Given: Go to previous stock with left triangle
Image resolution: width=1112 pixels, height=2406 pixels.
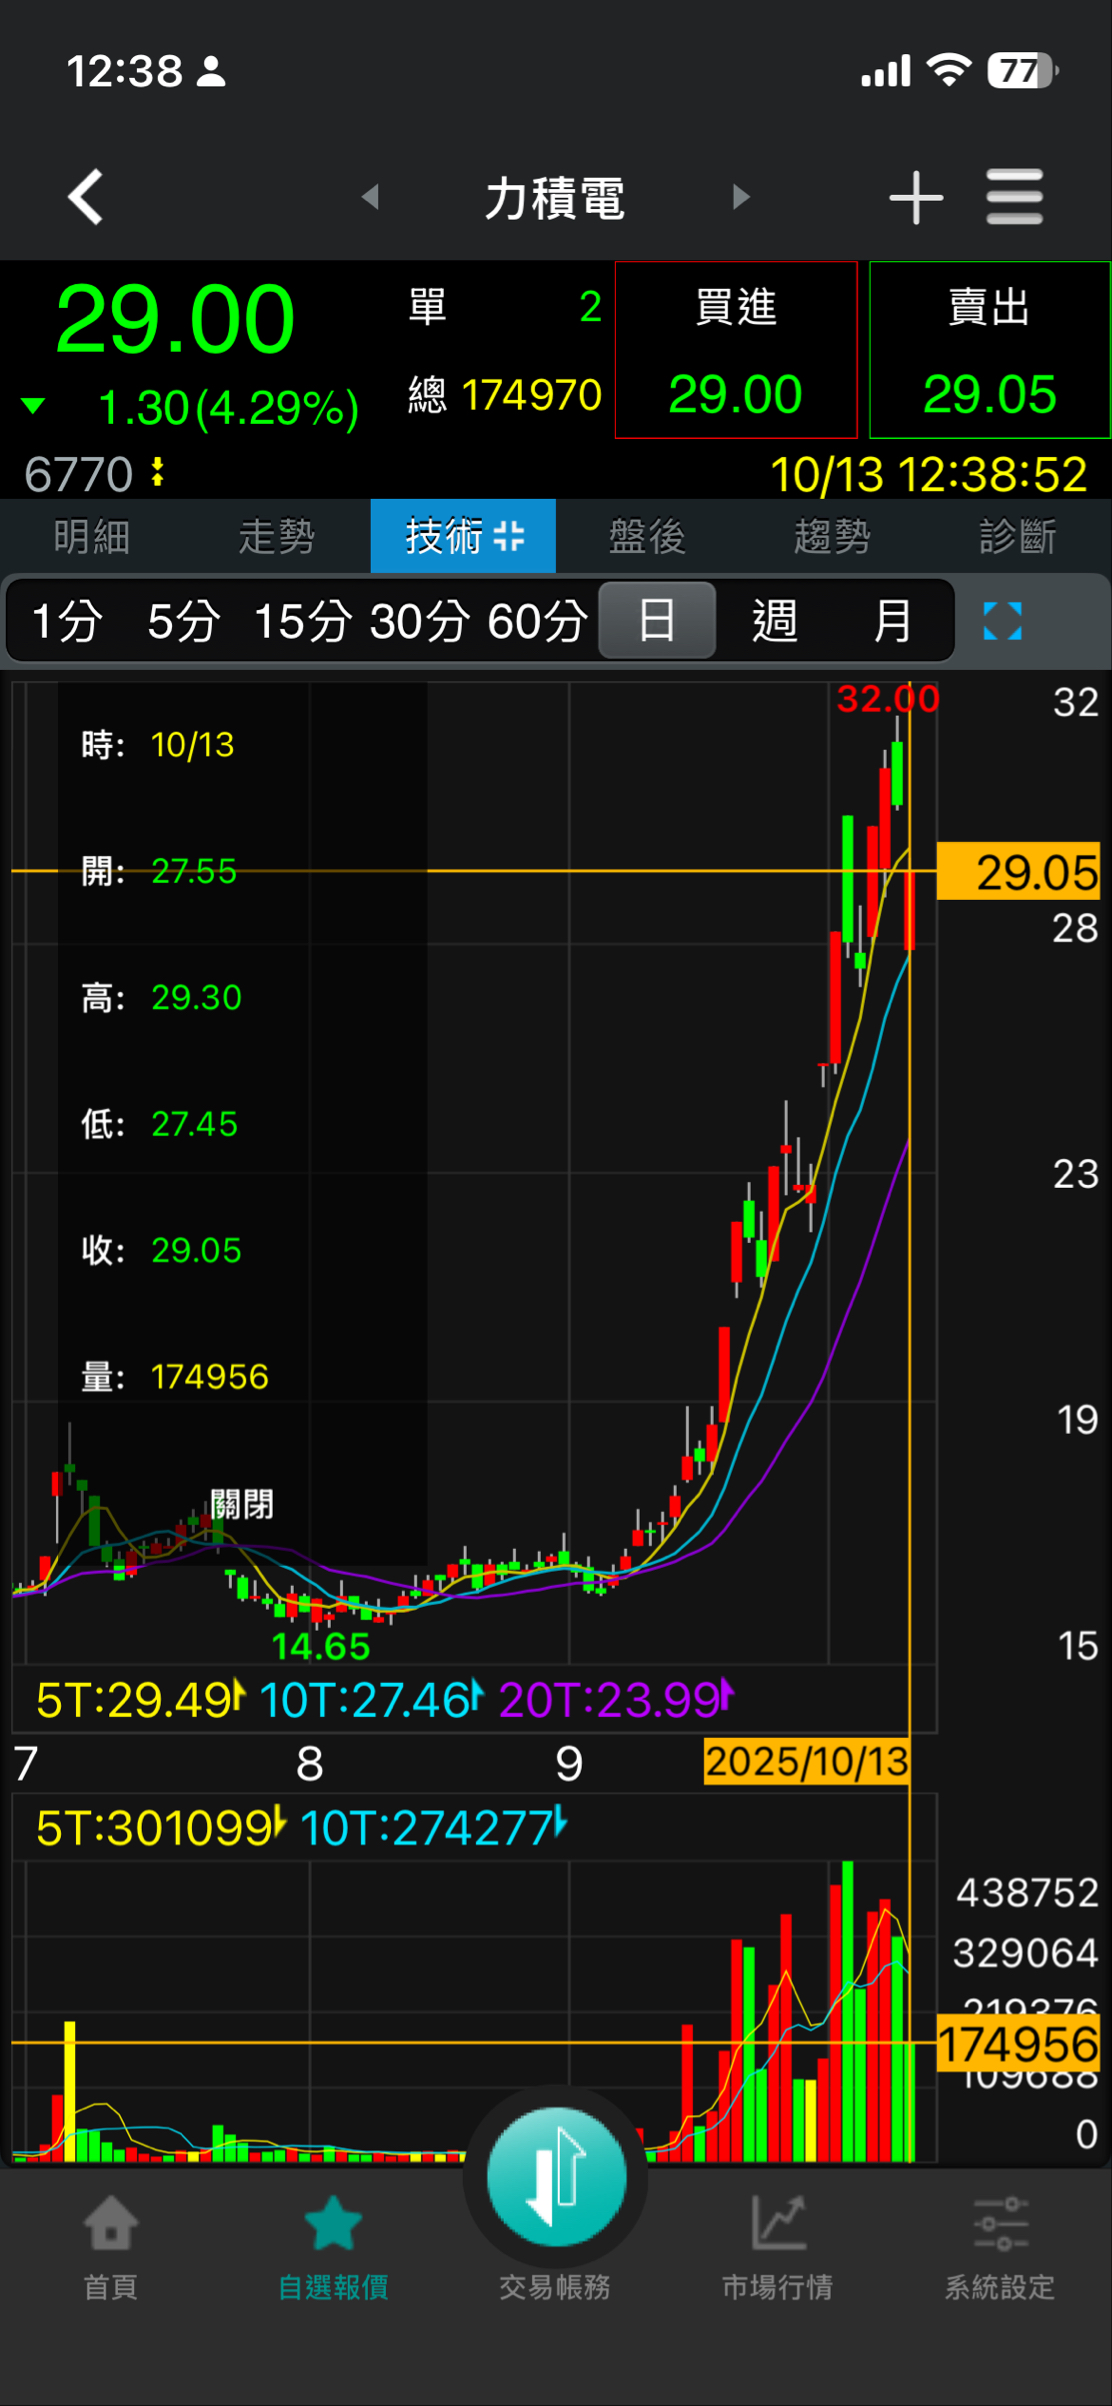Looking at the screenshot, I should [370, 197].
